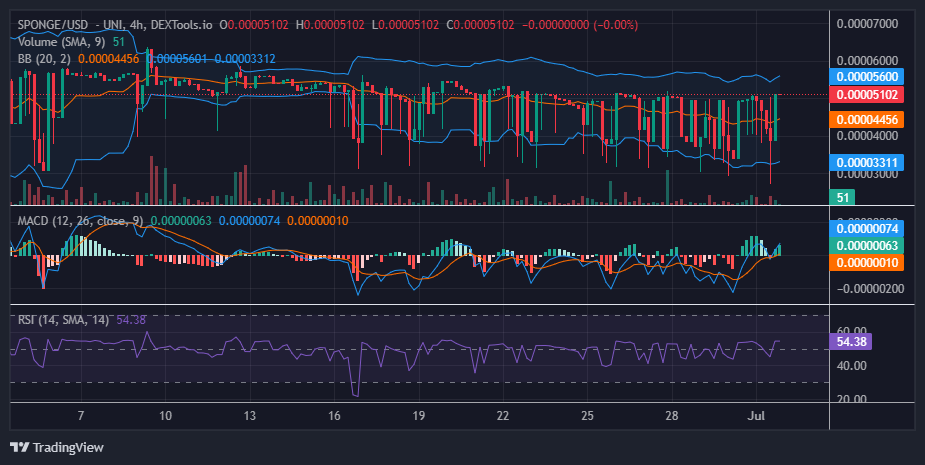This screenshot has width=925, height=465.
Task: Click the blue 0.00005600 upper band price label
Action: coord(866,77)
